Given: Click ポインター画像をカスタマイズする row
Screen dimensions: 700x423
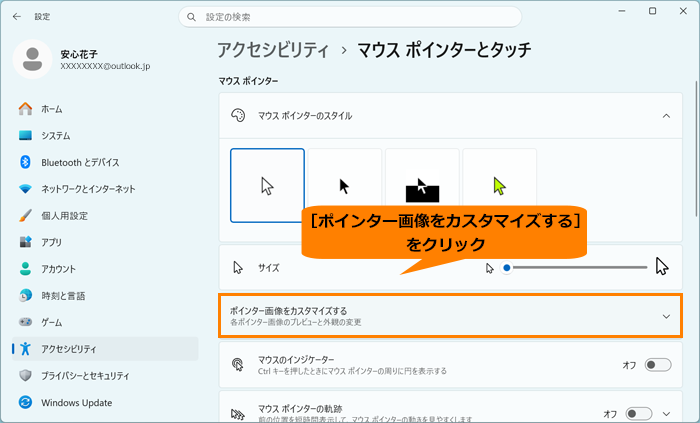Looking at the screenshot, I should (450, 315).
